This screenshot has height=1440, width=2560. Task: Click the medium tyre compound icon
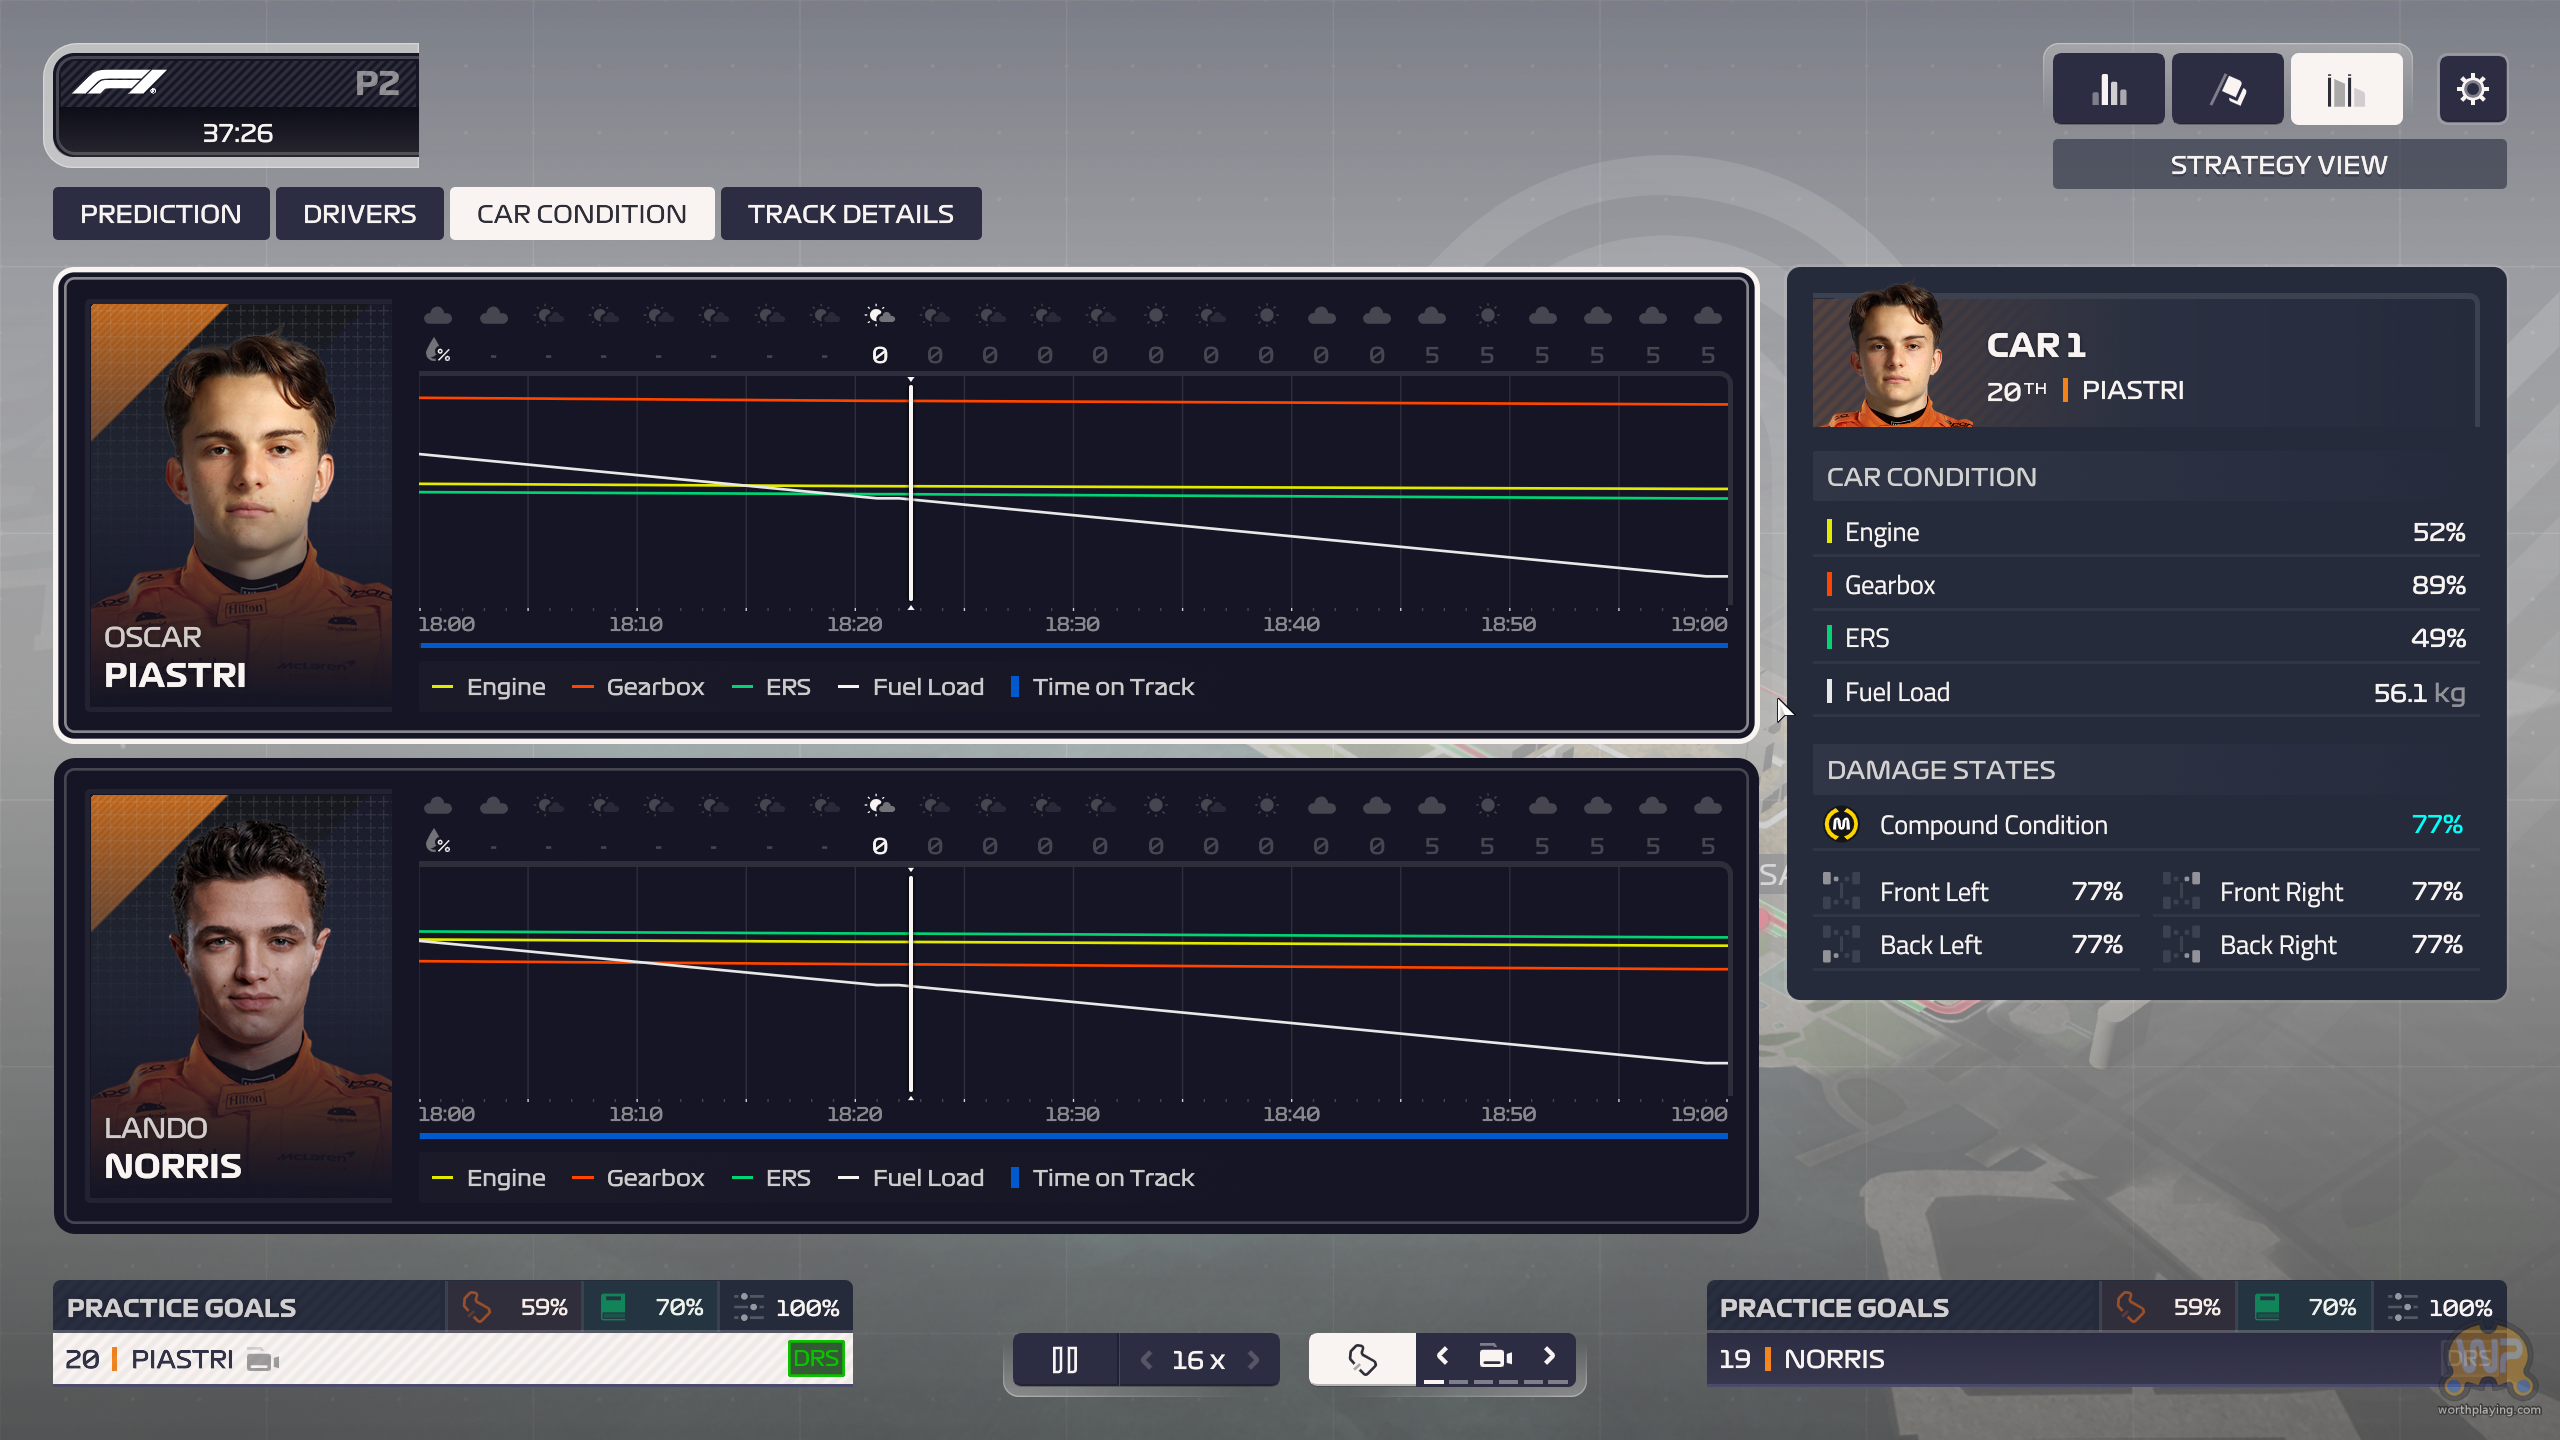tap(1841, 825)
